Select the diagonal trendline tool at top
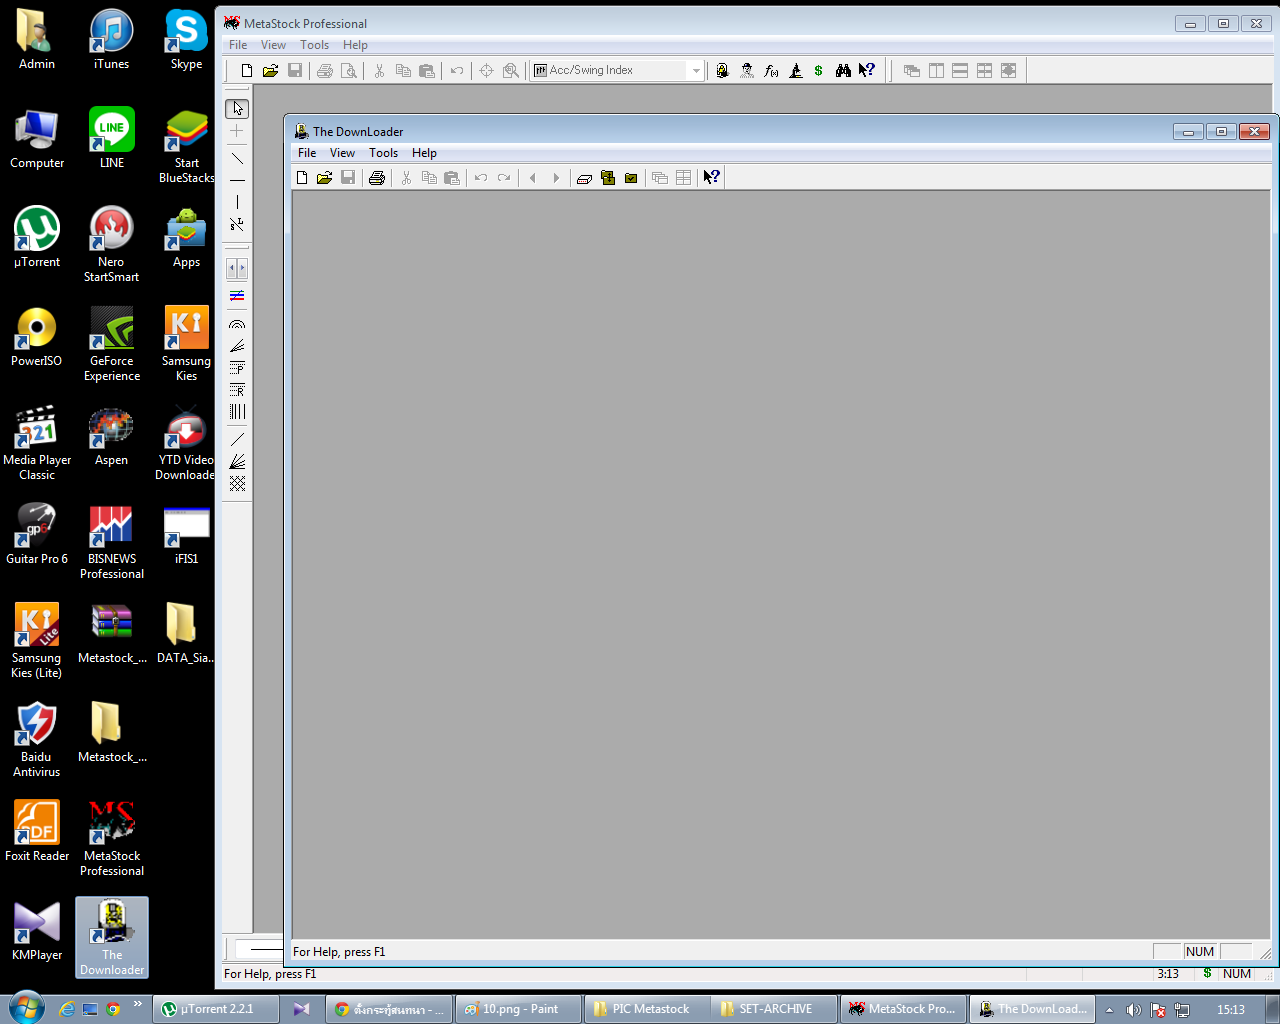The width and height of the screenshot is (1280, 1024). [237, 158]
